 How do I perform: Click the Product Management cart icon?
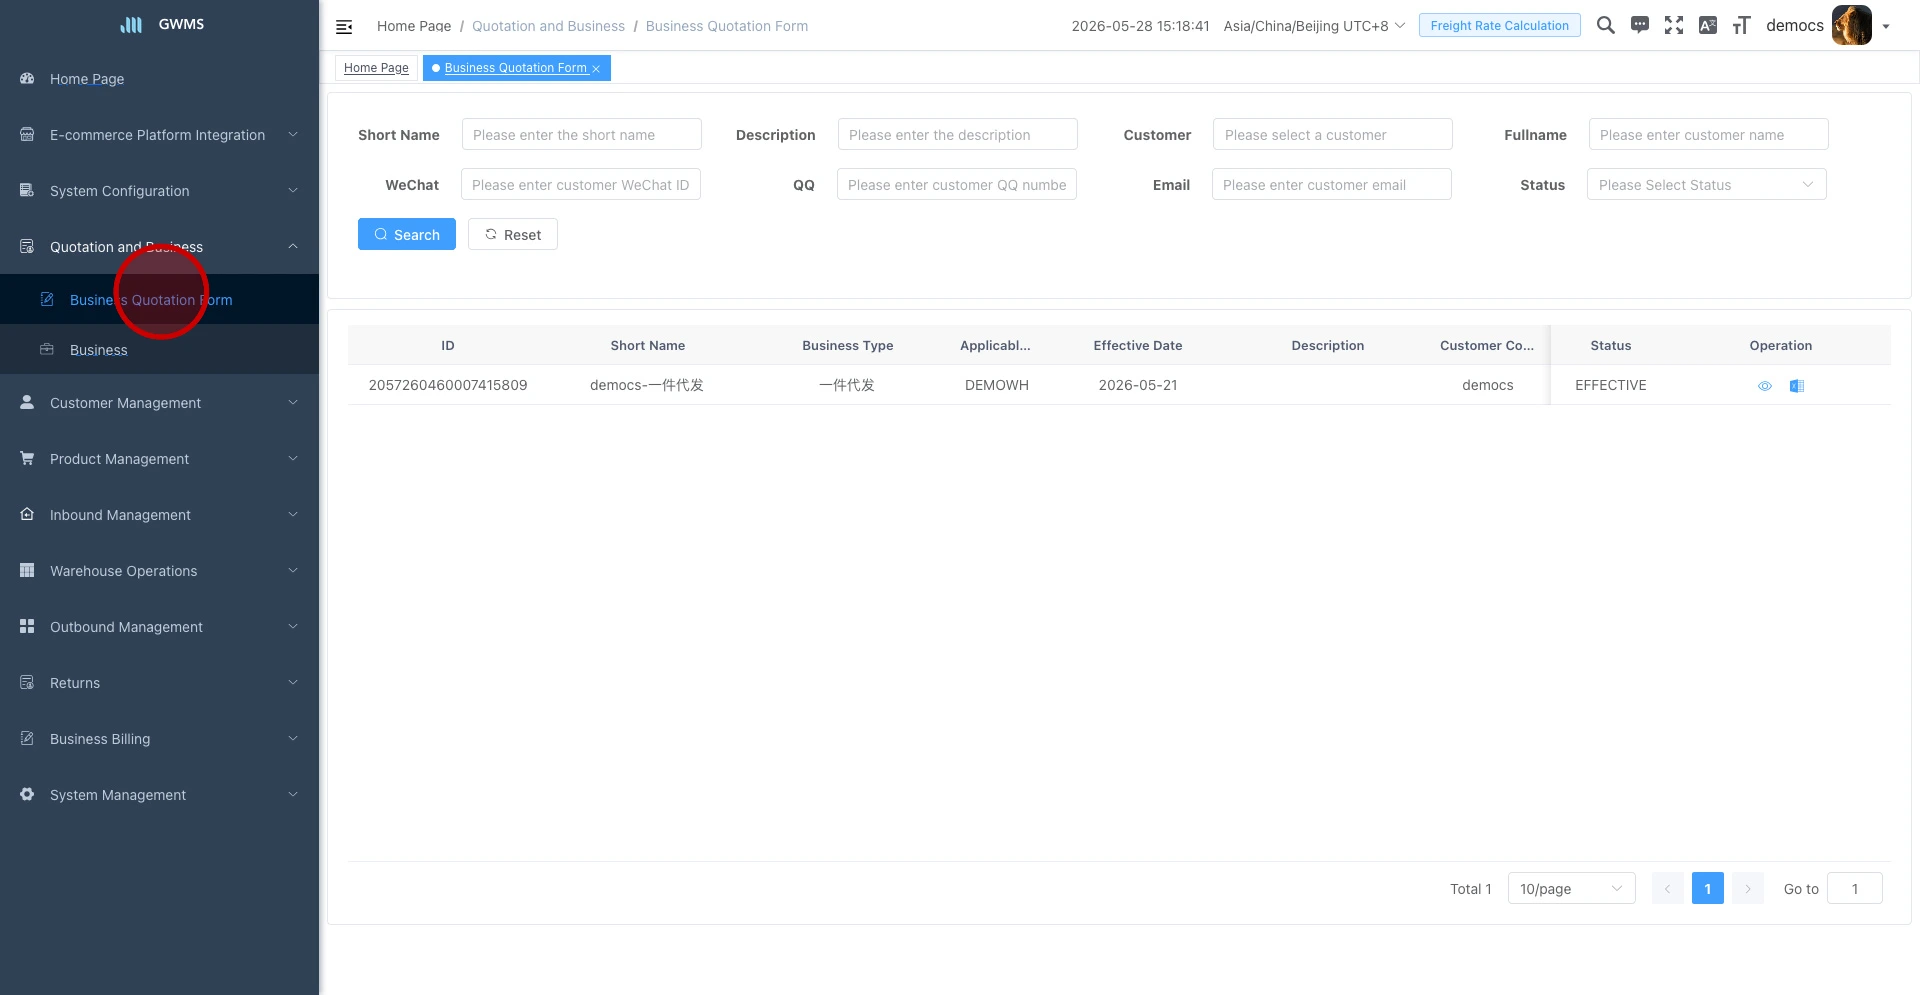point(27,458)
